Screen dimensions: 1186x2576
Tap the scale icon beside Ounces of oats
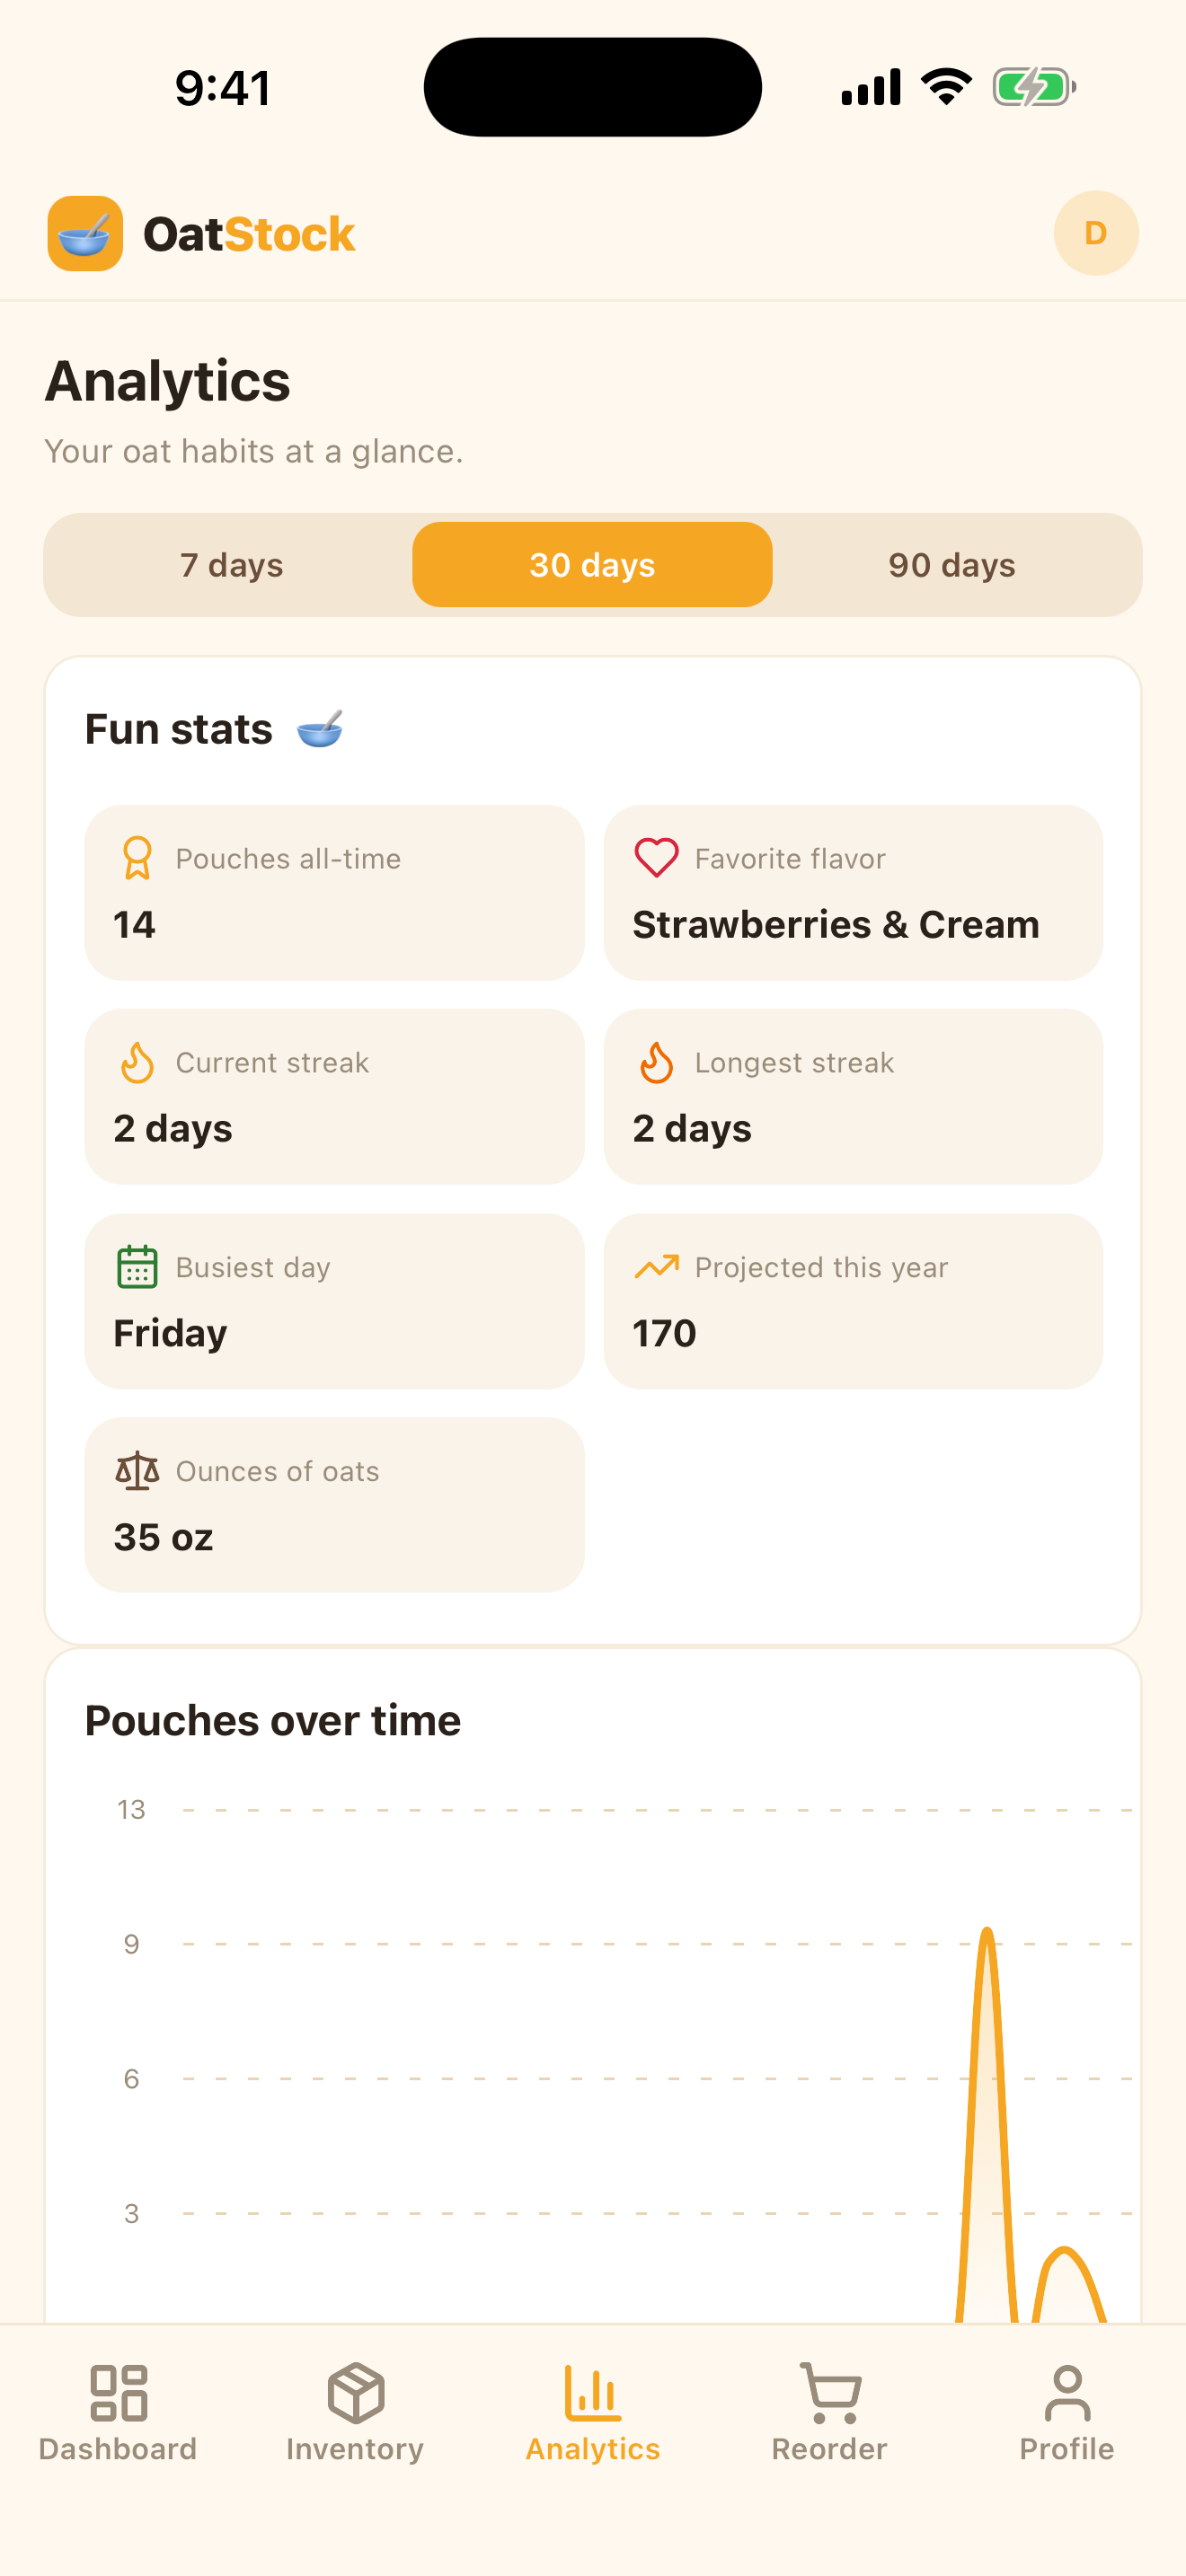(x=137, y=1471)
